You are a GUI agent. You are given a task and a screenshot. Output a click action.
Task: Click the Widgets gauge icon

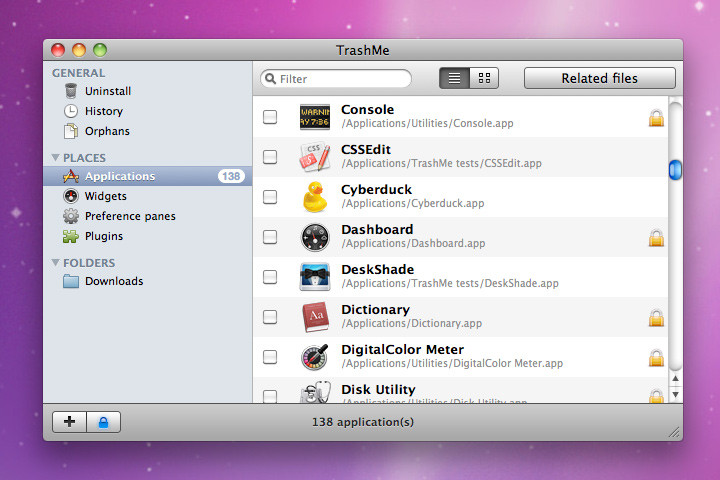[71, 196]
